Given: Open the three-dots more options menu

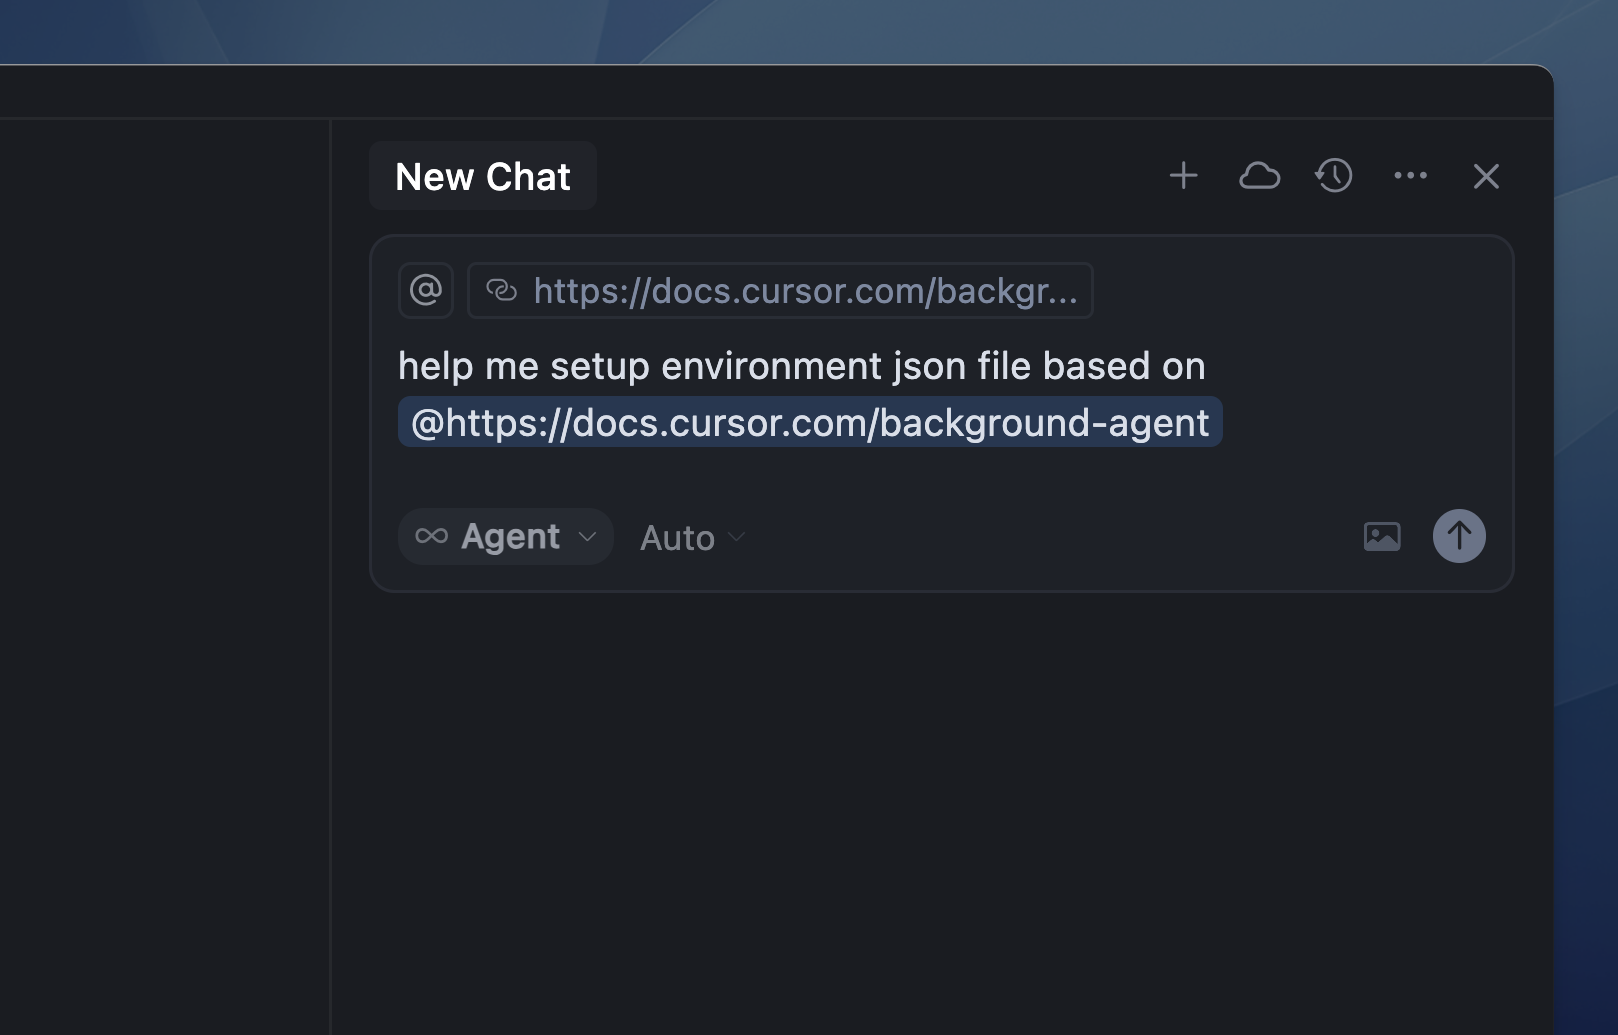Looking at the screenshot, I should pyautogui.click(x=1410, y=176).
